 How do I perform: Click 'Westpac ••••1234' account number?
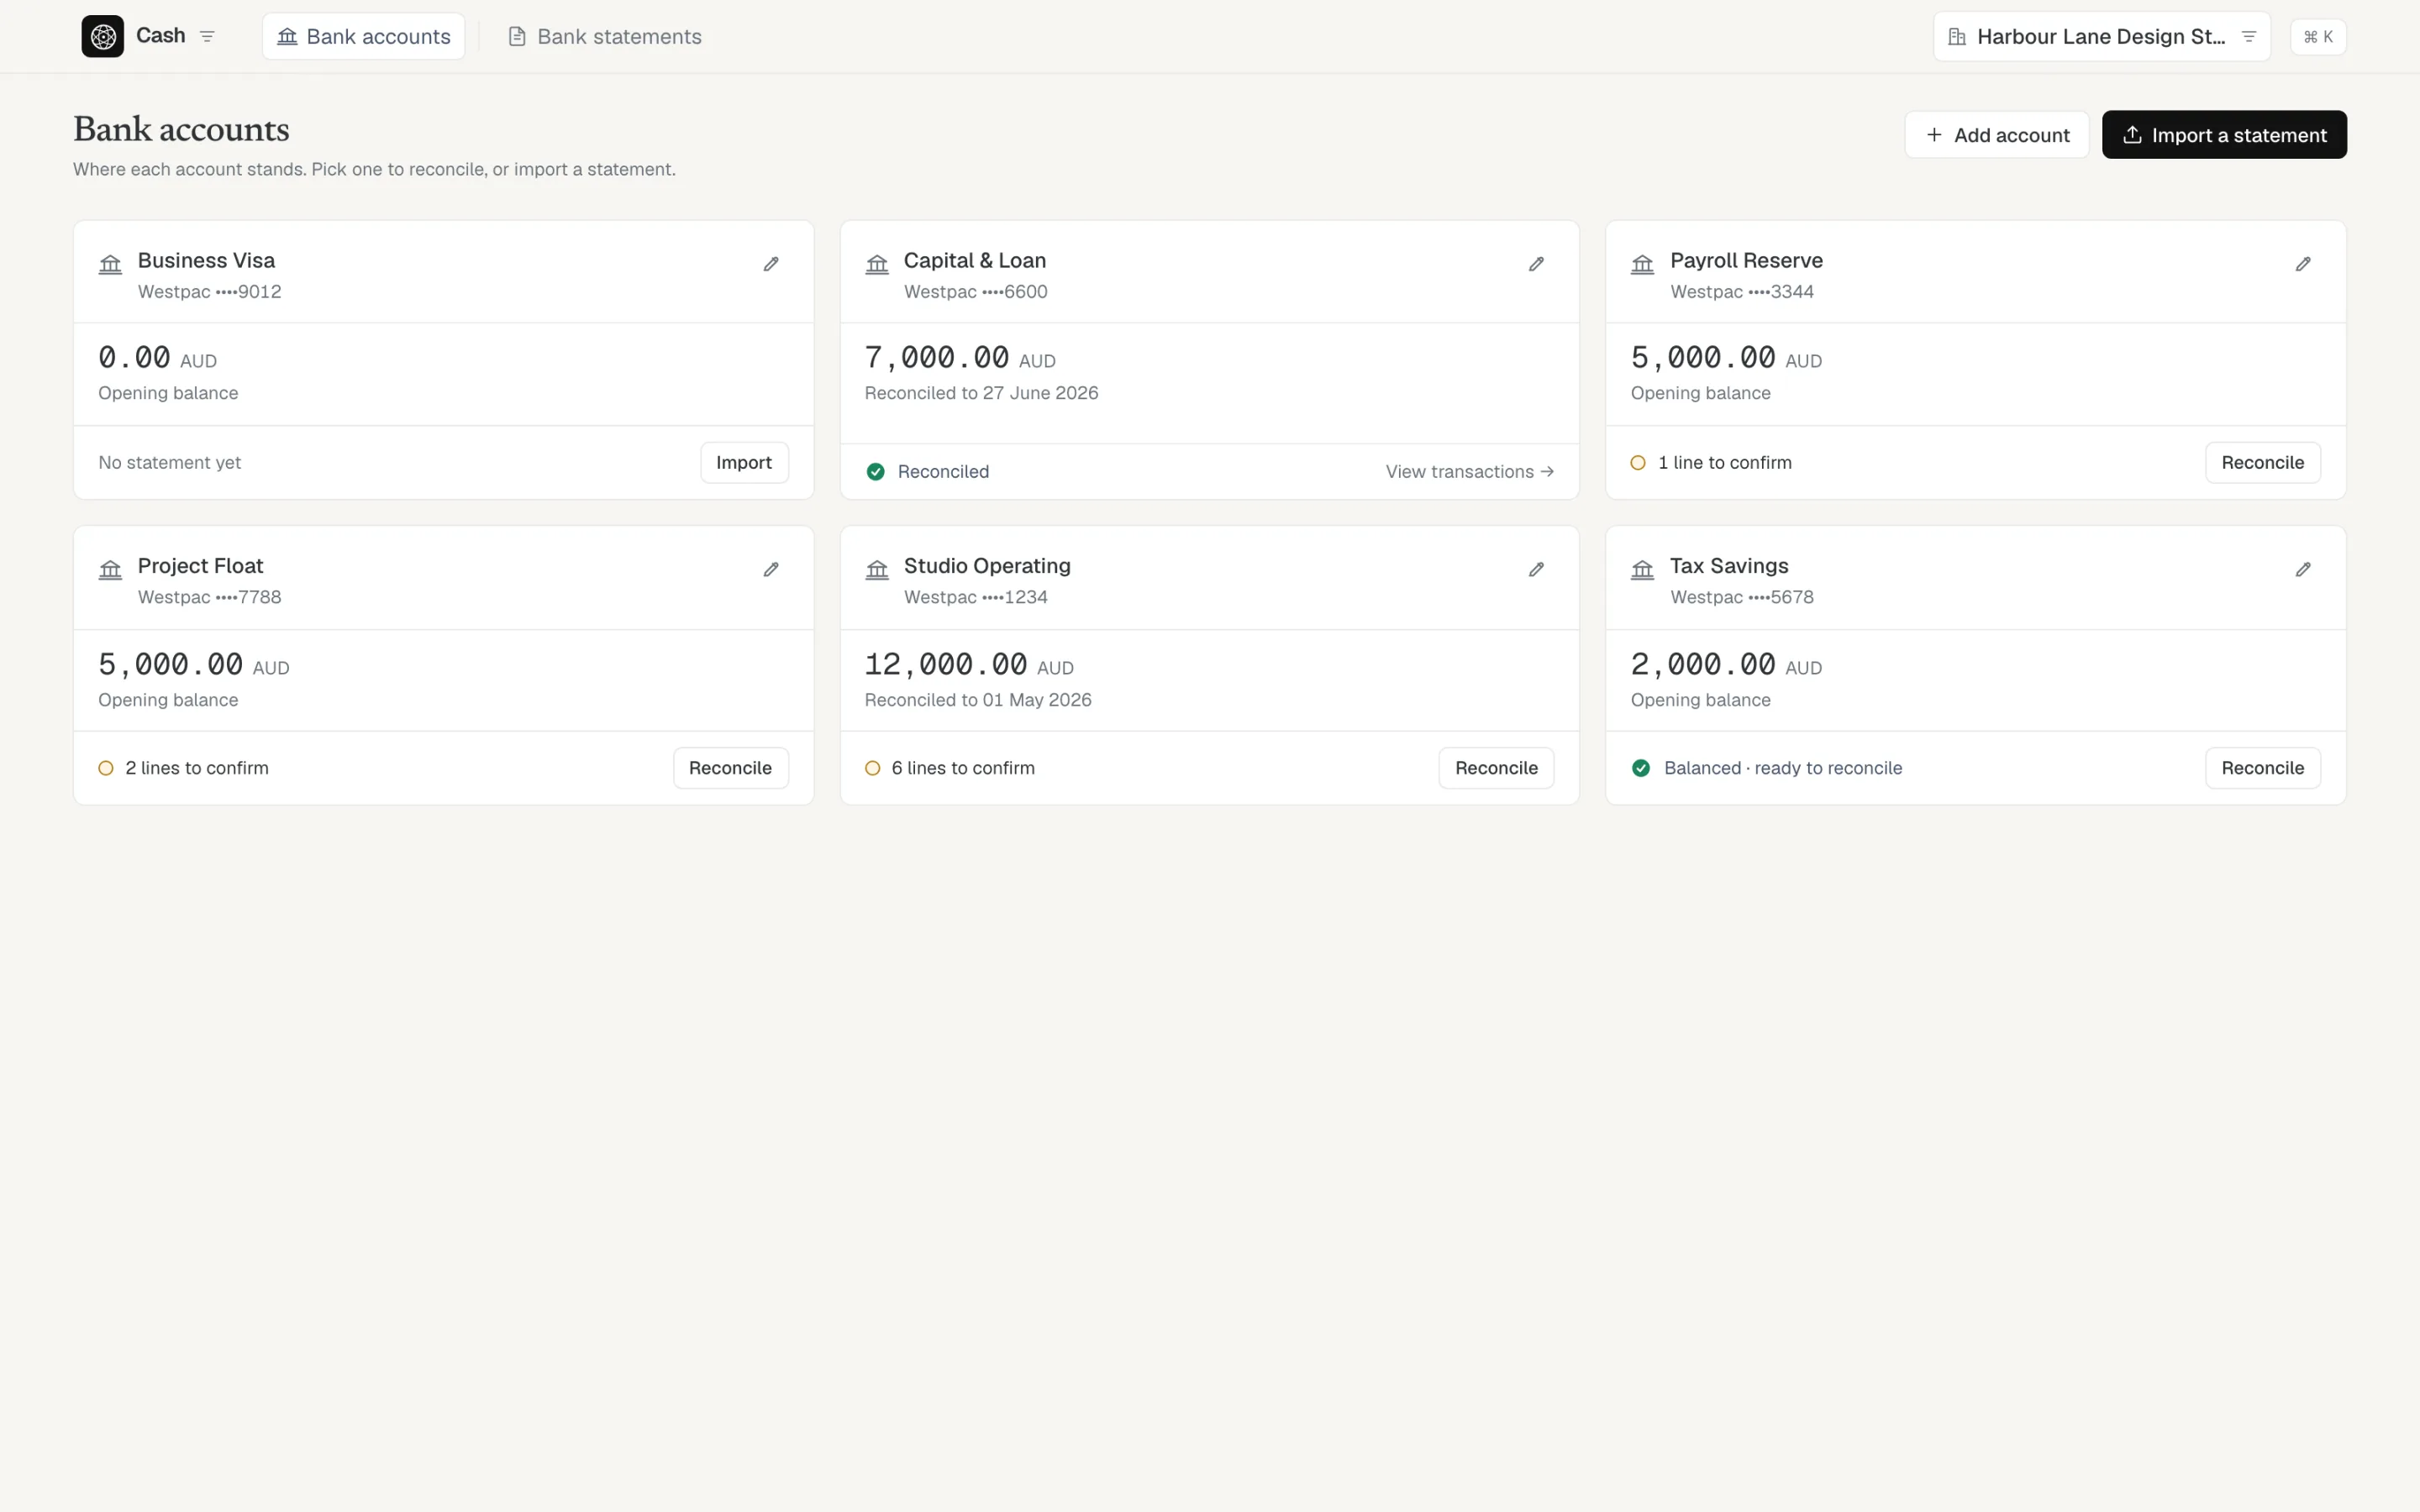tap(975, 597)
